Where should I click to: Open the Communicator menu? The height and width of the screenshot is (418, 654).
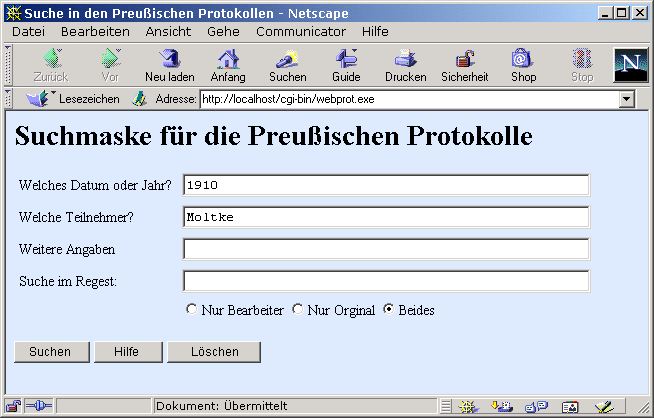pos(301,32)
